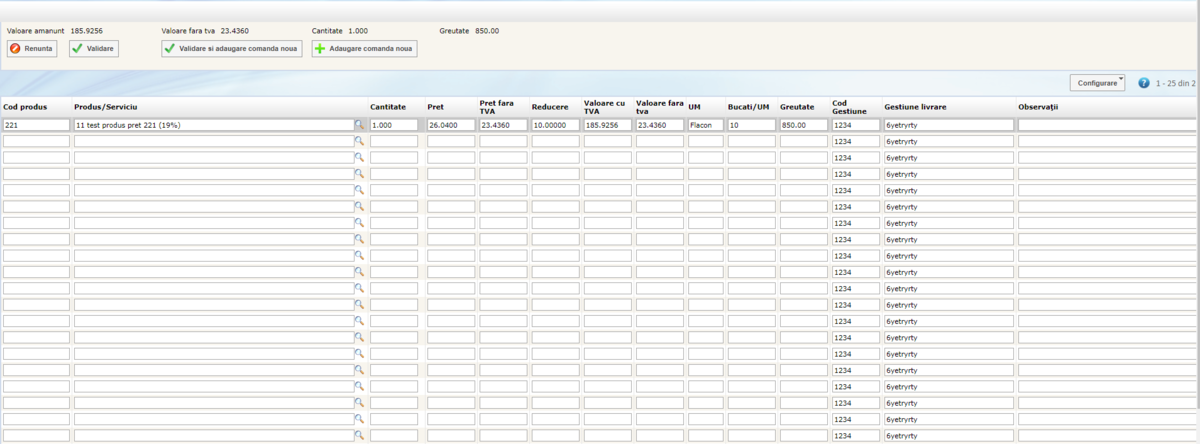Click product search magnifier in third row

[x=359, y=158]
